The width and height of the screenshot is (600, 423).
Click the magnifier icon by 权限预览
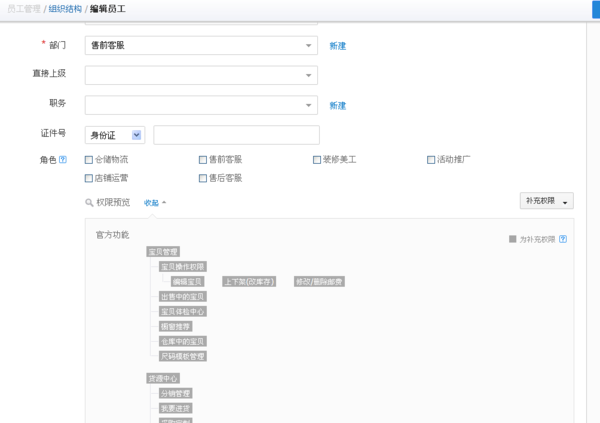click(x=89, y=203)
